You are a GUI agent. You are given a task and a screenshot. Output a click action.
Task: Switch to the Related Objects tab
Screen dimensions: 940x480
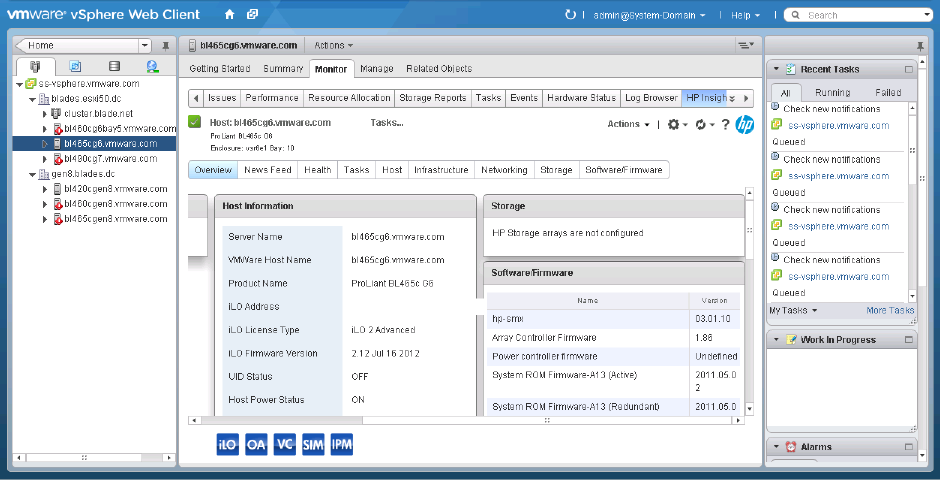point(439,68)
